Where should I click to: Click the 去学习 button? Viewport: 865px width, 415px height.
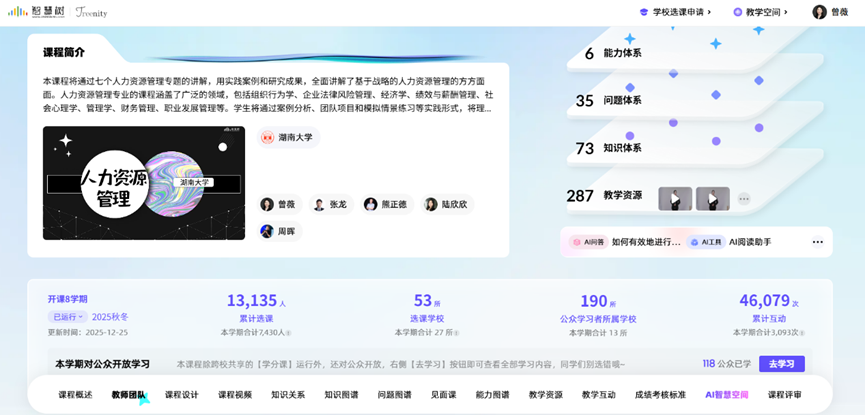click(781, 364)
